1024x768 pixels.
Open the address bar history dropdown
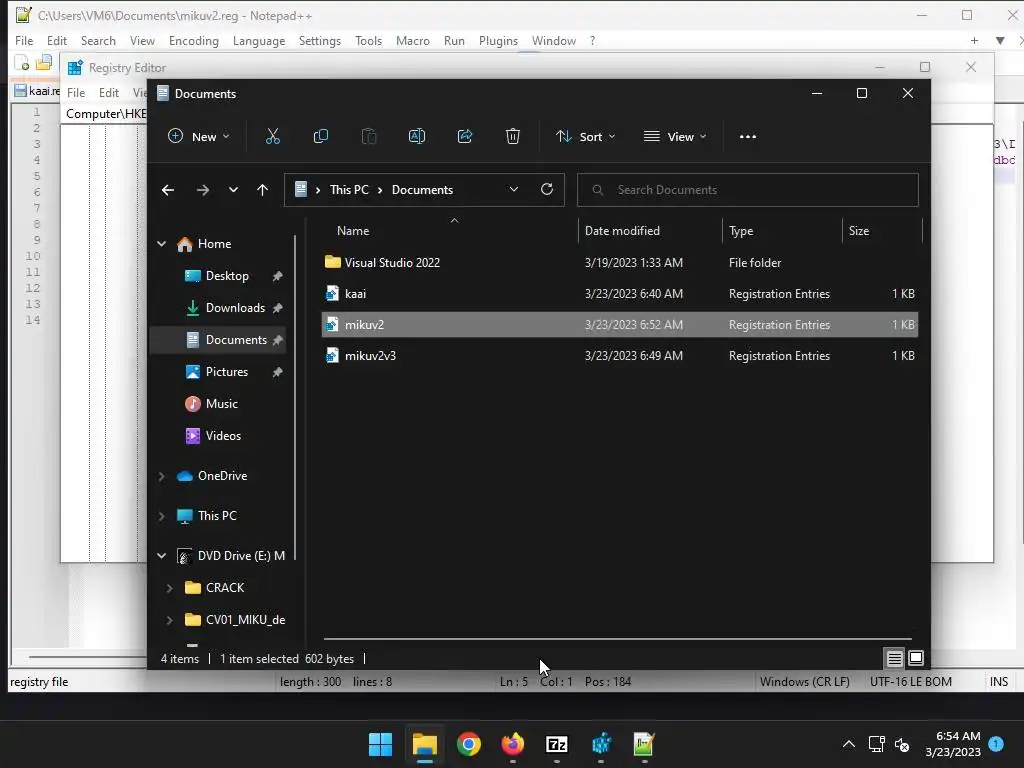[514, 189]
